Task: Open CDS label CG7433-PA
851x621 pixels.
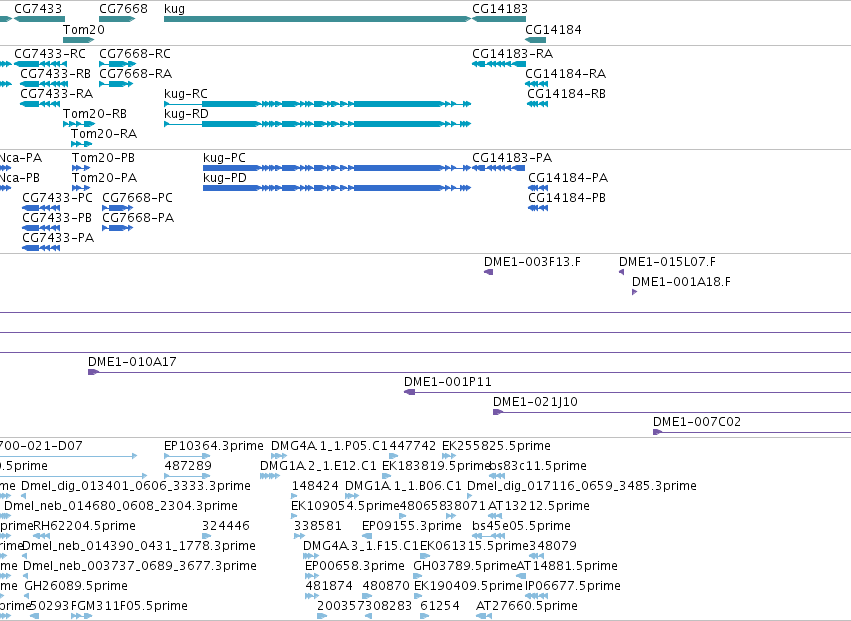Action: point(58,238)
